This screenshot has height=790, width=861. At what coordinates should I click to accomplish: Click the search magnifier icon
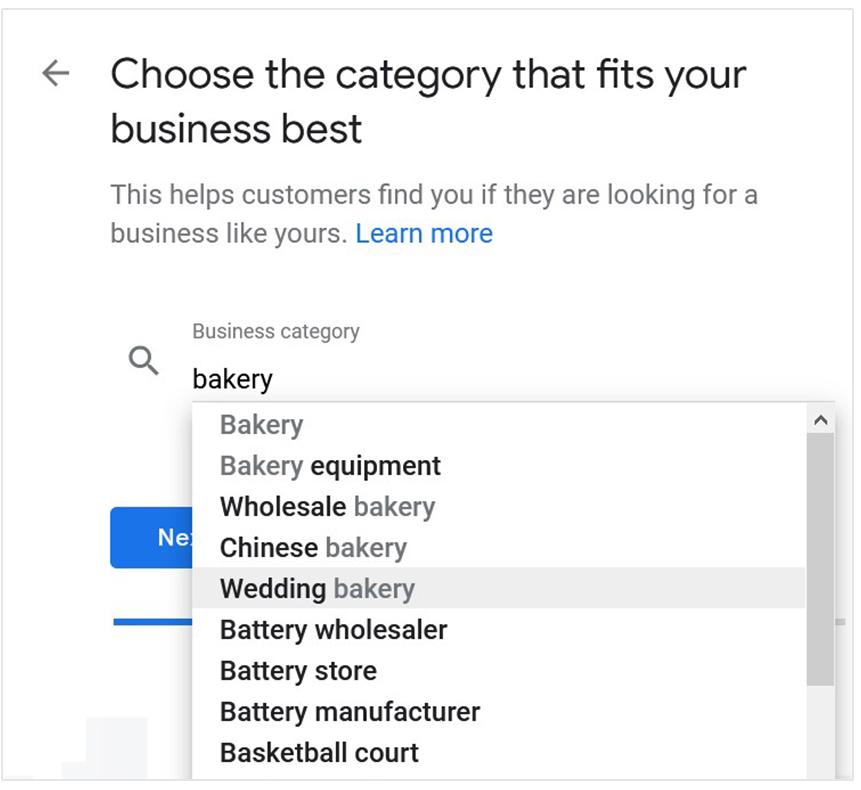tap(143, 361)
